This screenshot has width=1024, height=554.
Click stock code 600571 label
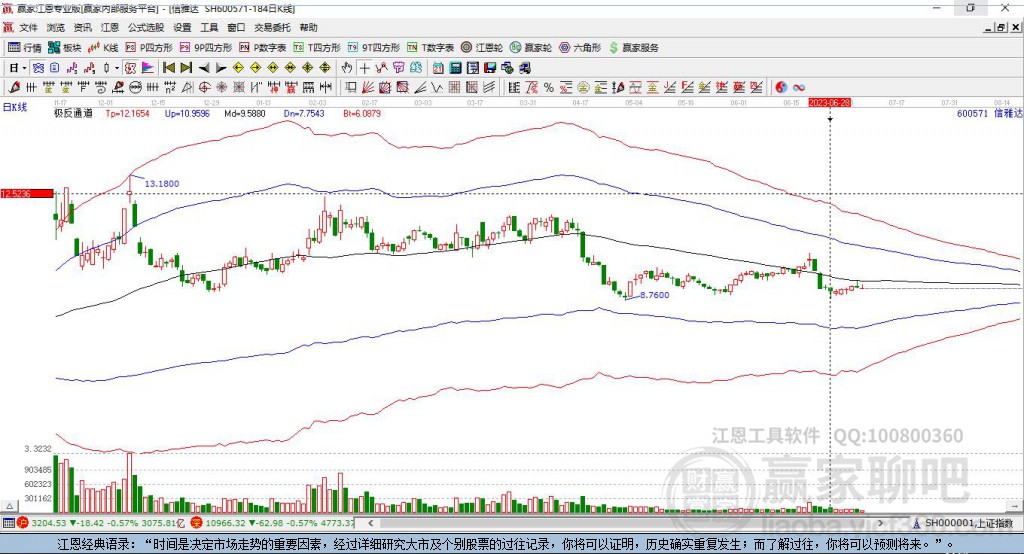(972, 113)
